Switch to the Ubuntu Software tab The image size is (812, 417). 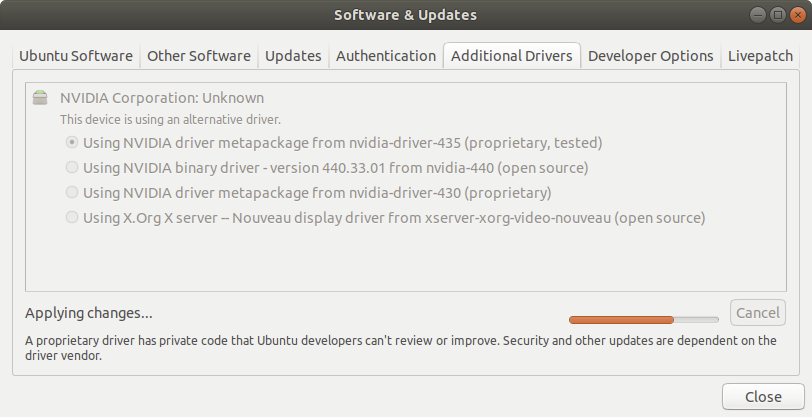click(x=76, y=56)
